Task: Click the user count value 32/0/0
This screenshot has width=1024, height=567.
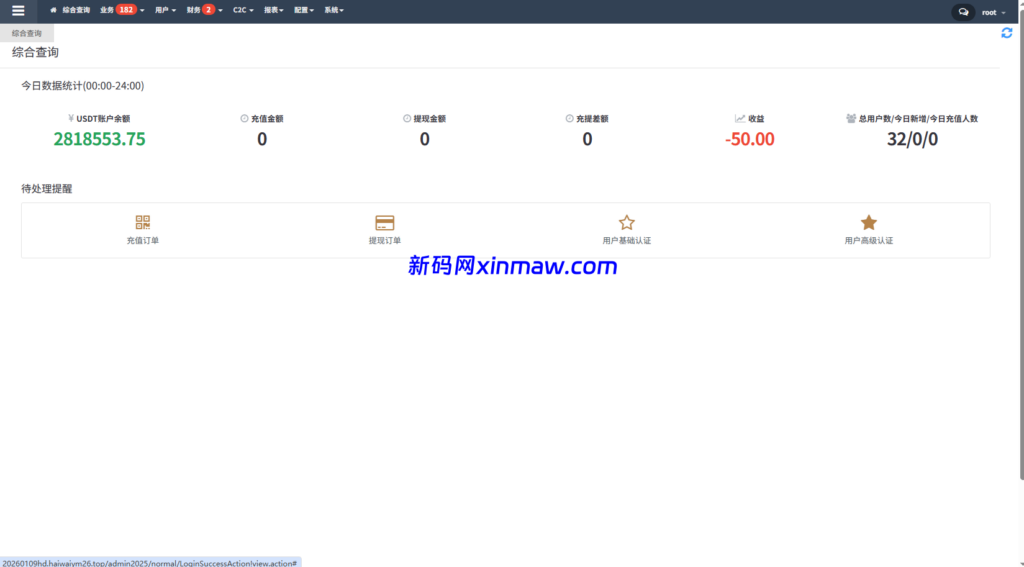Action: tap(912, 139)
